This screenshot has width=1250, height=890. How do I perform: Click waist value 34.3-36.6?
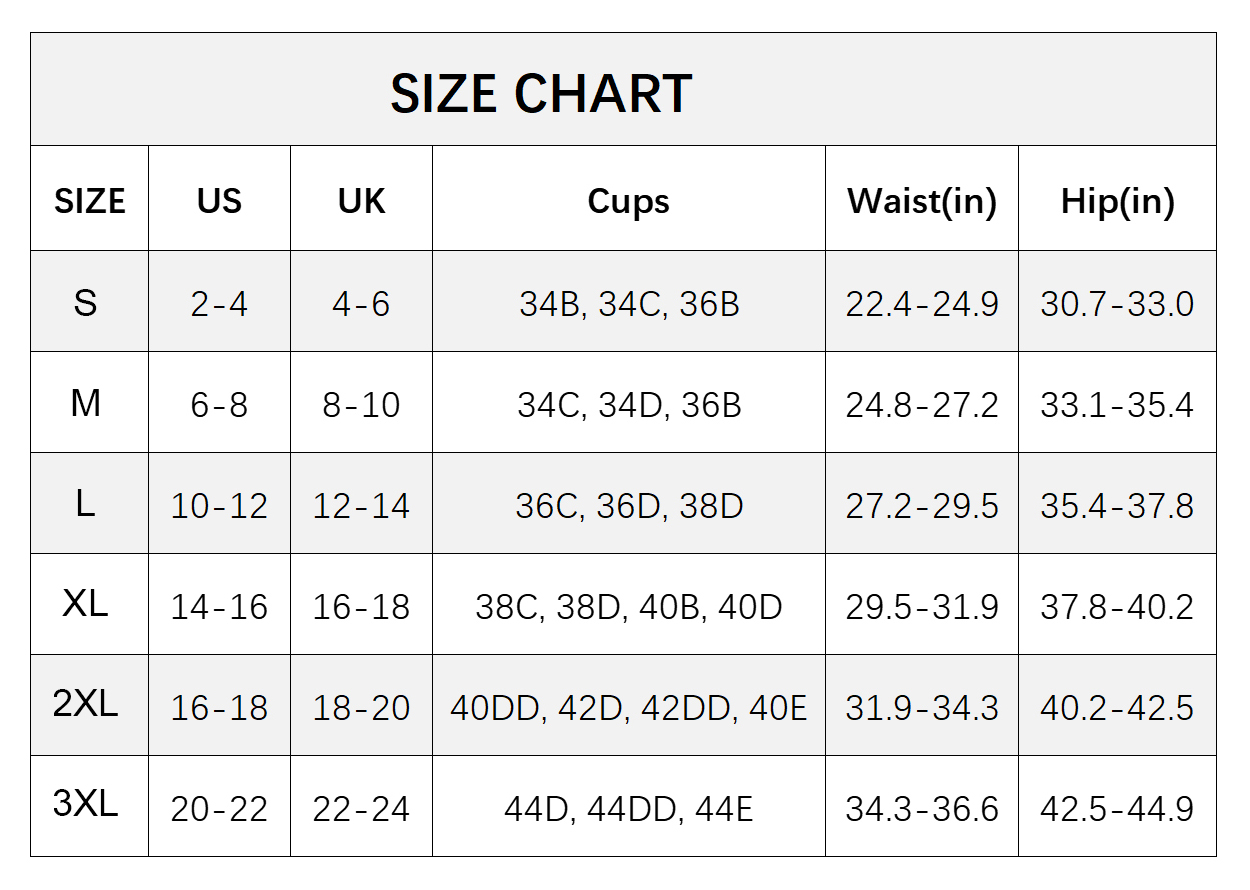(922, 809)
